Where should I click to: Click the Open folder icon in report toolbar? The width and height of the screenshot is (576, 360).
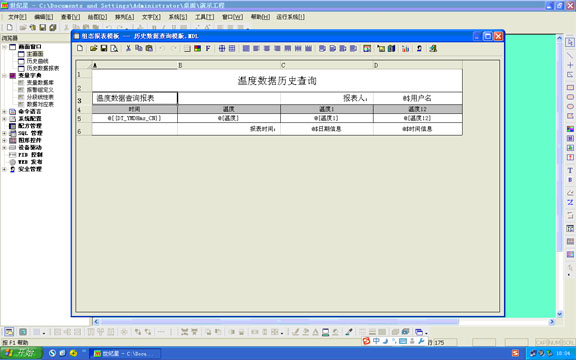[93, 48]
